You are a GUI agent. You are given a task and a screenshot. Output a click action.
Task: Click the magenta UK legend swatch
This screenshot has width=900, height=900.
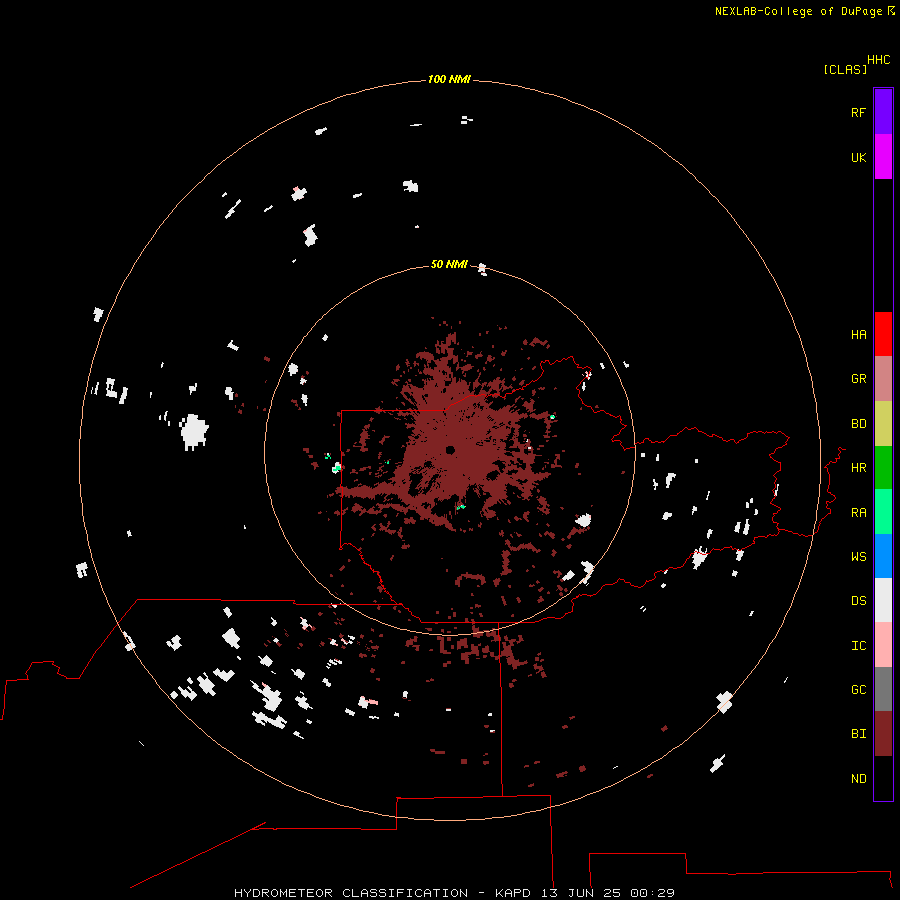point(883,157)
